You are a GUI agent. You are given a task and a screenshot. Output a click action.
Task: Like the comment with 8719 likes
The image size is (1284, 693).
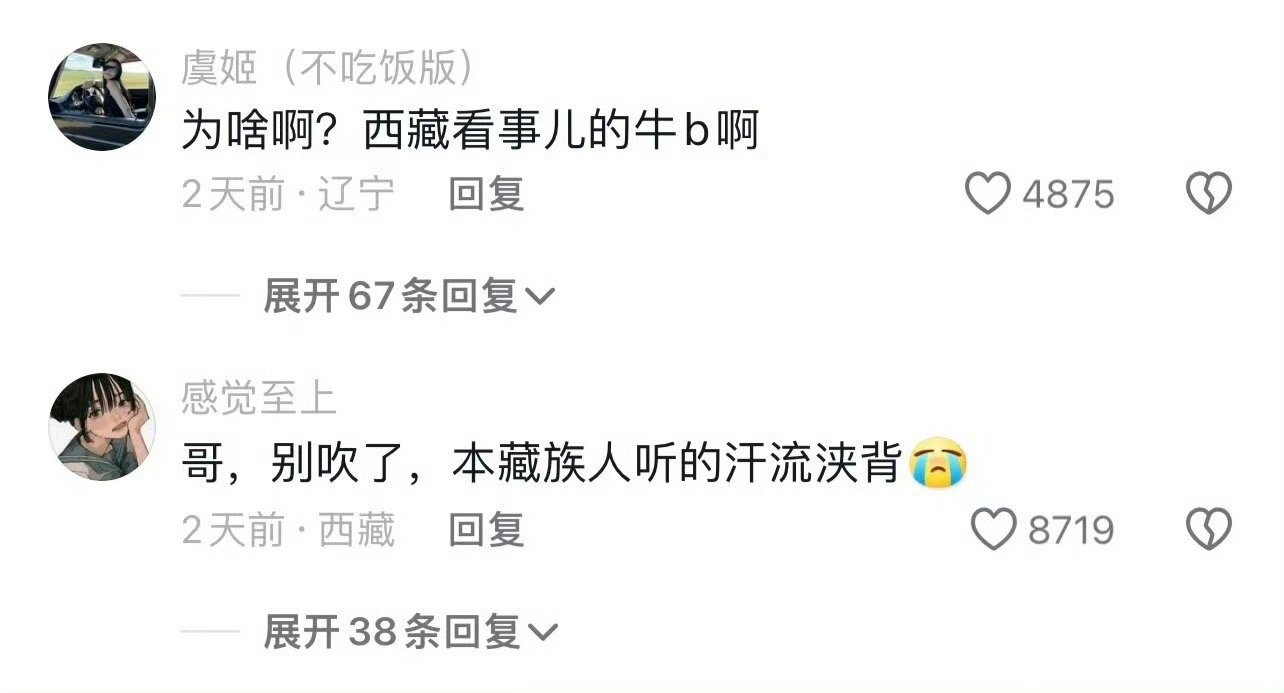pos(995,530)
